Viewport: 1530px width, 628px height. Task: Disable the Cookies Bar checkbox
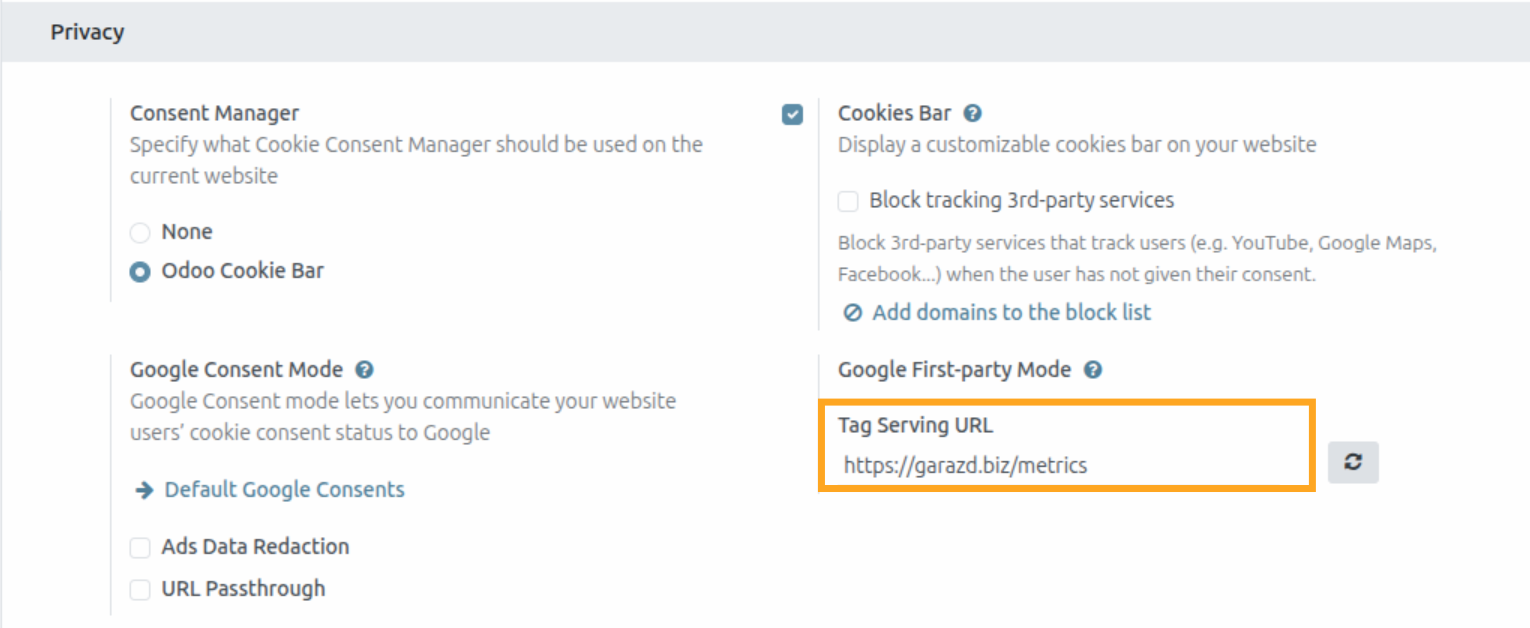792,115
